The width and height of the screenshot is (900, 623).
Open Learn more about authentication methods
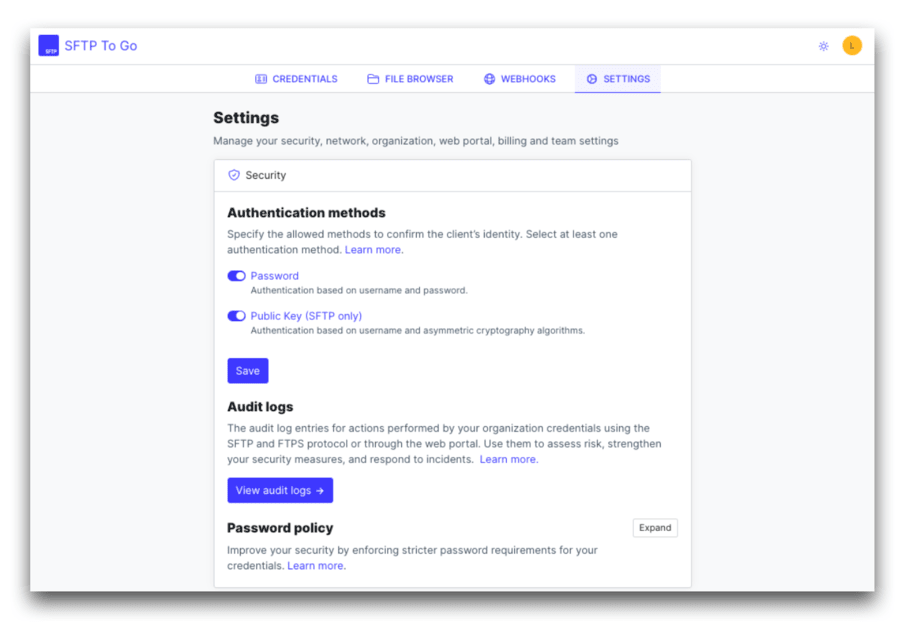[373, 249]
